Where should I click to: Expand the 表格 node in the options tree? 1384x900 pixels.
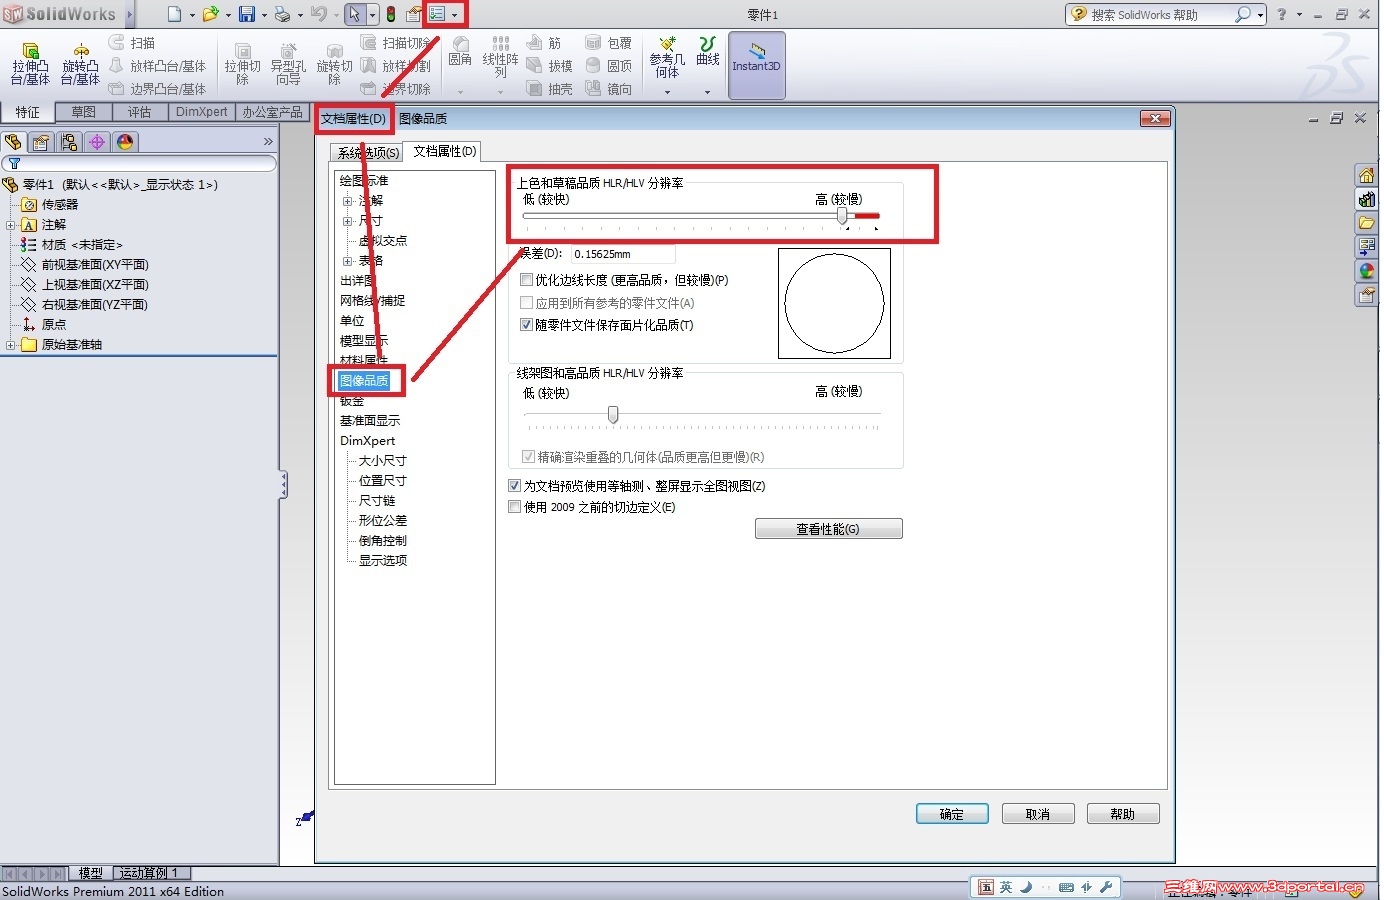[347, 261]
